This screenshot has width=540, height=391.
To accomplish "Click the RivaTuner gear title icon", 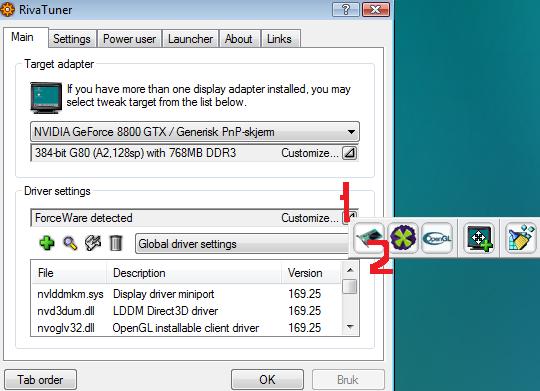I will coord(7,9).
